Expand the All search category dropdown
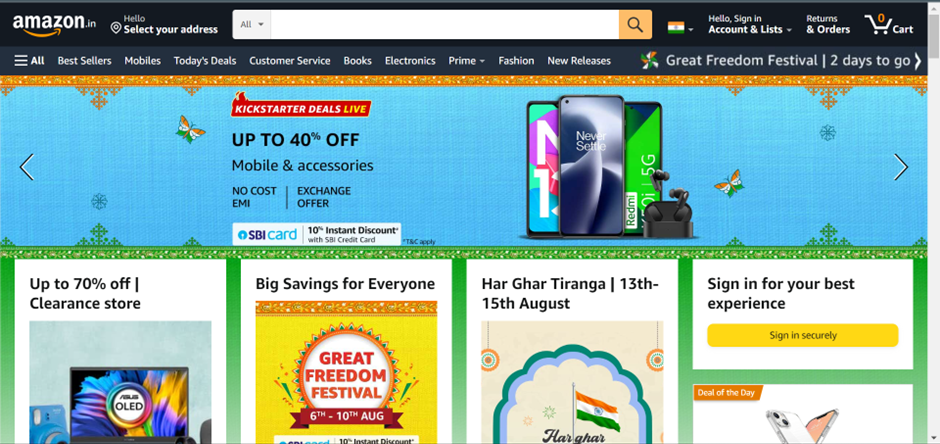This screenshot has width=940, height=444. (252, 25)
